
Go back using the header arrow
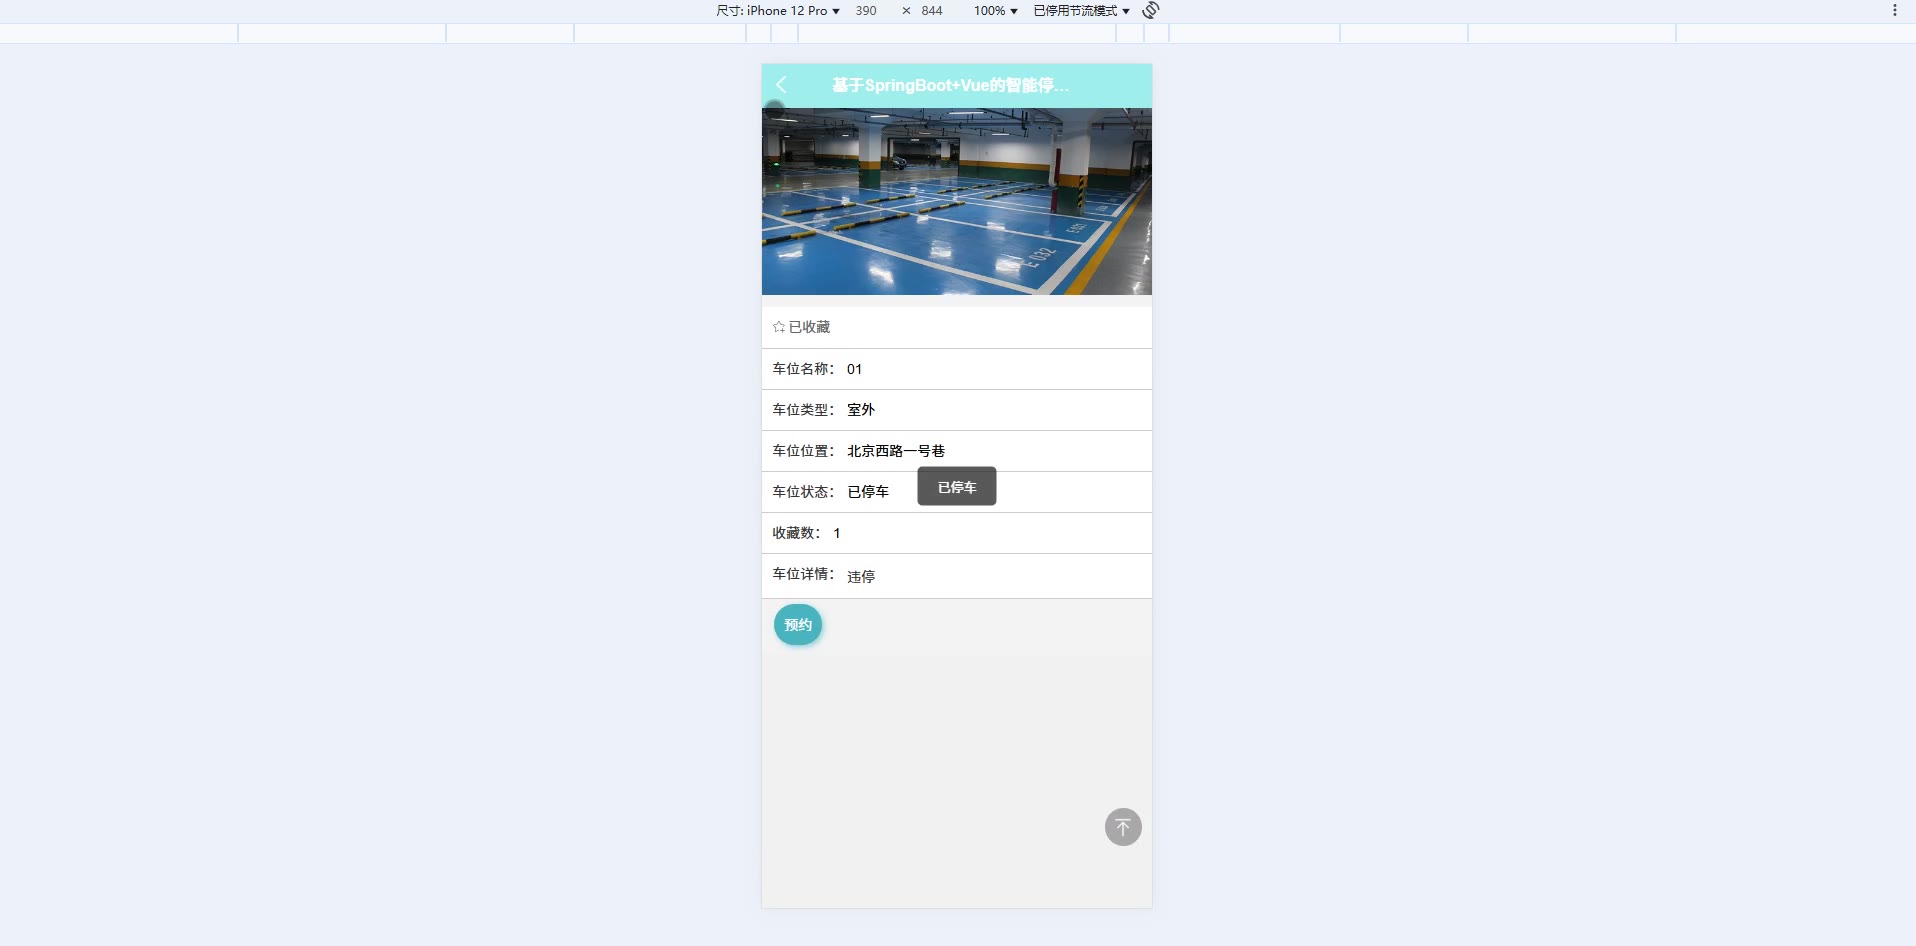point(782,85)
